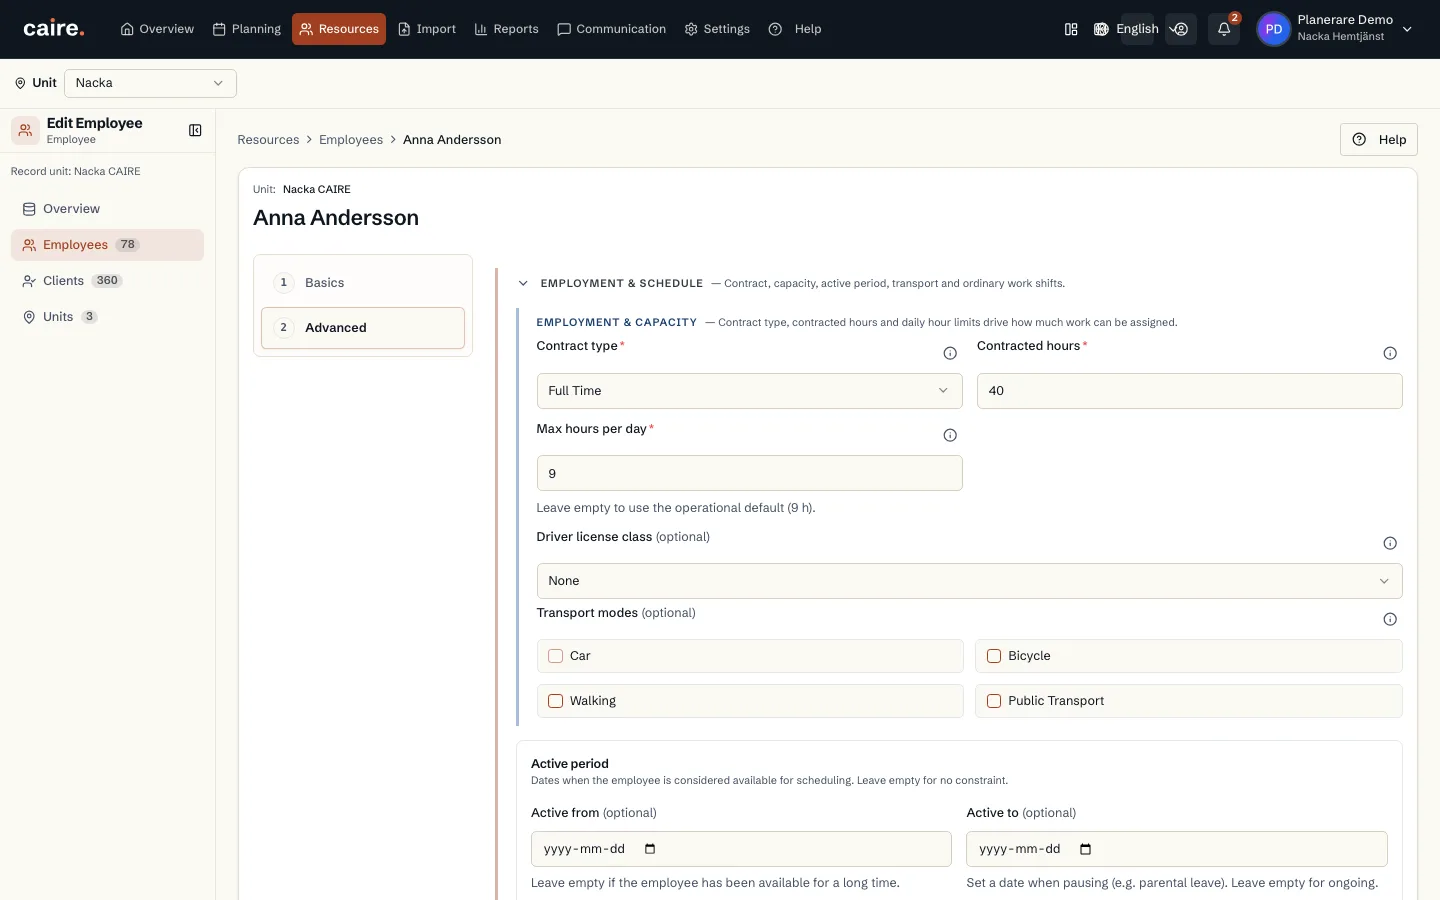The width and height of the screenshot is (1440, 900).
Task: Click the PD profile avatar
Action: pyautogui.click(x=1273, y=29)
